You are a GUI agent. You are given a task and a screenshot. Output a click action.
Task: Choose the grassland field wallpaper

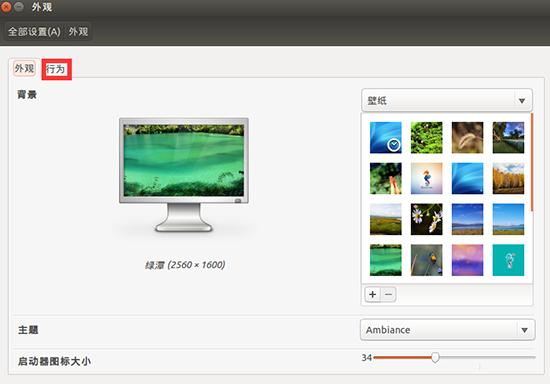[x=385, y=219]
